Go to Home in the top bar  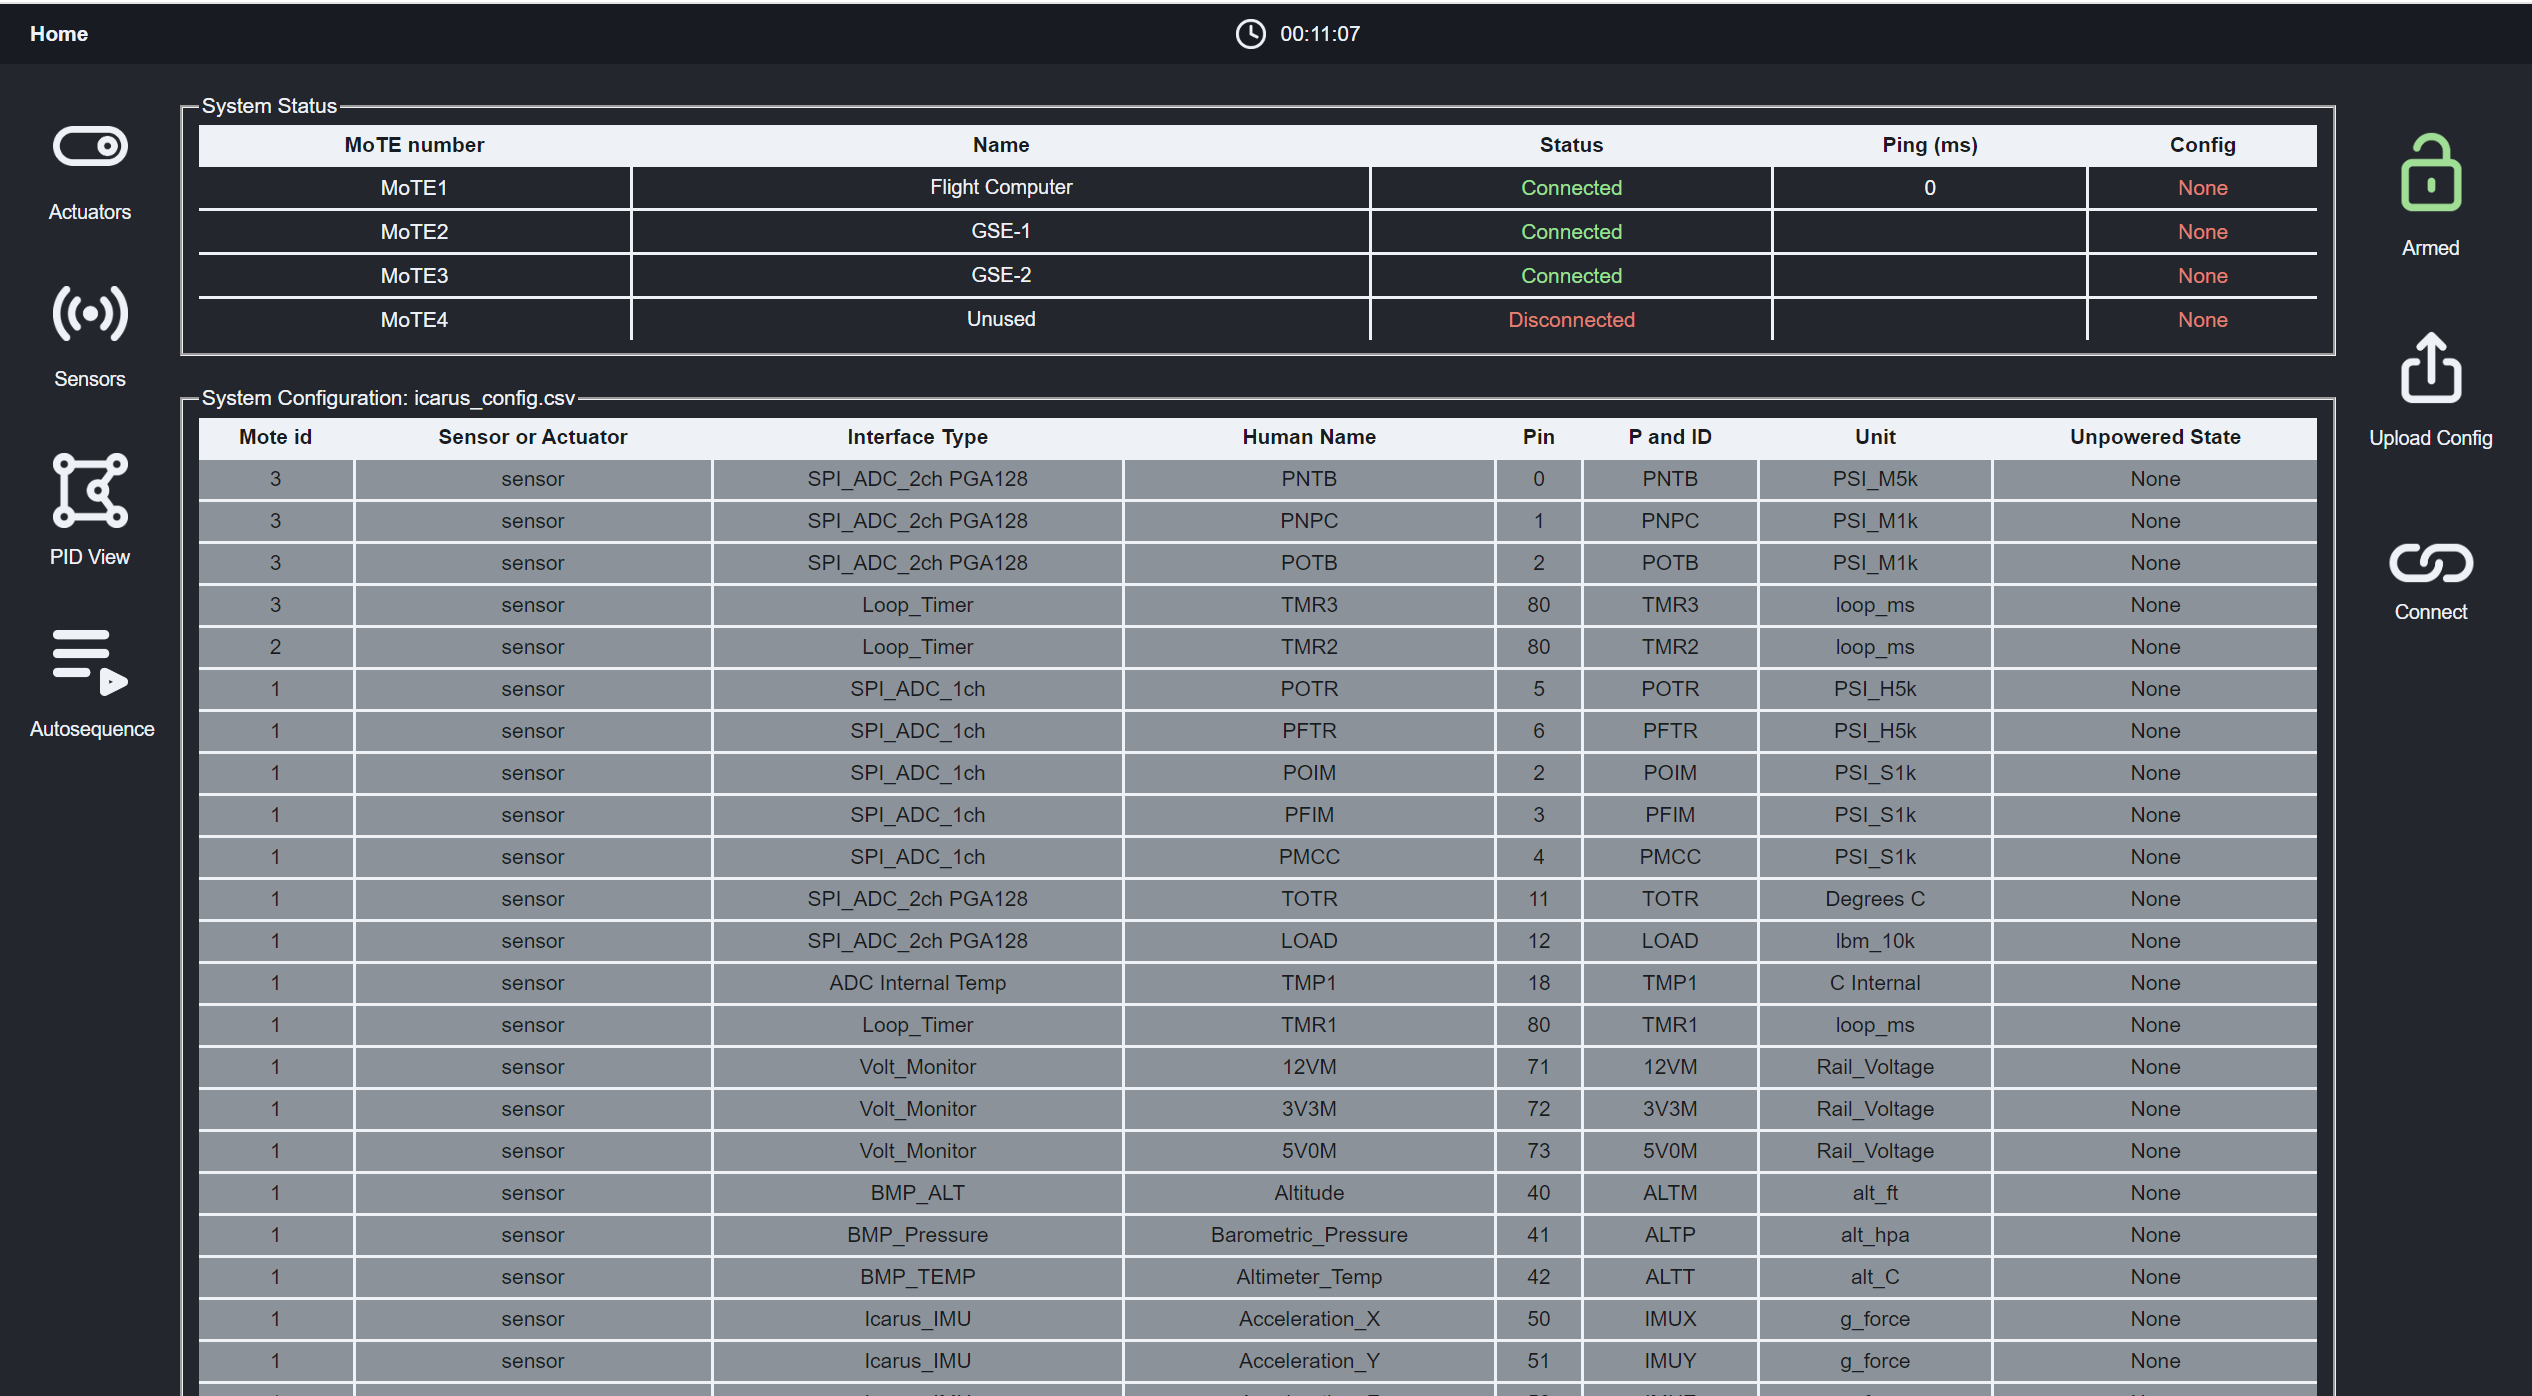point(59,34)
